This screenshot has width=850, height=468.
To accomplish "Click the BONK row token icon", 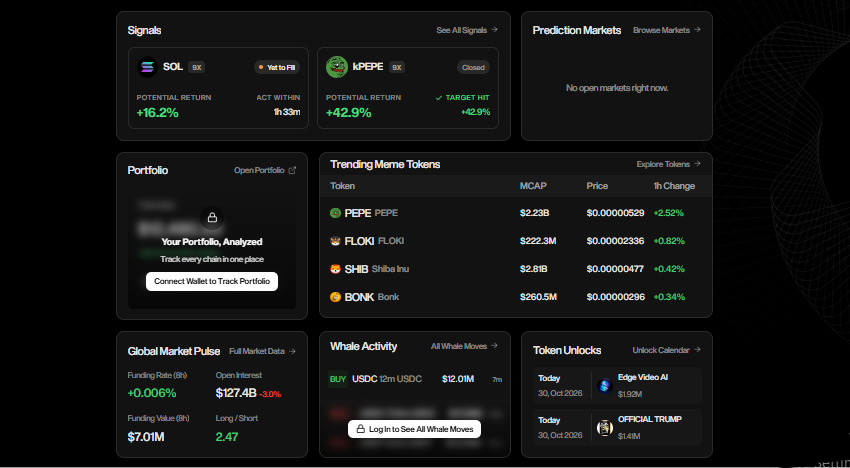I will coord(335,297).
